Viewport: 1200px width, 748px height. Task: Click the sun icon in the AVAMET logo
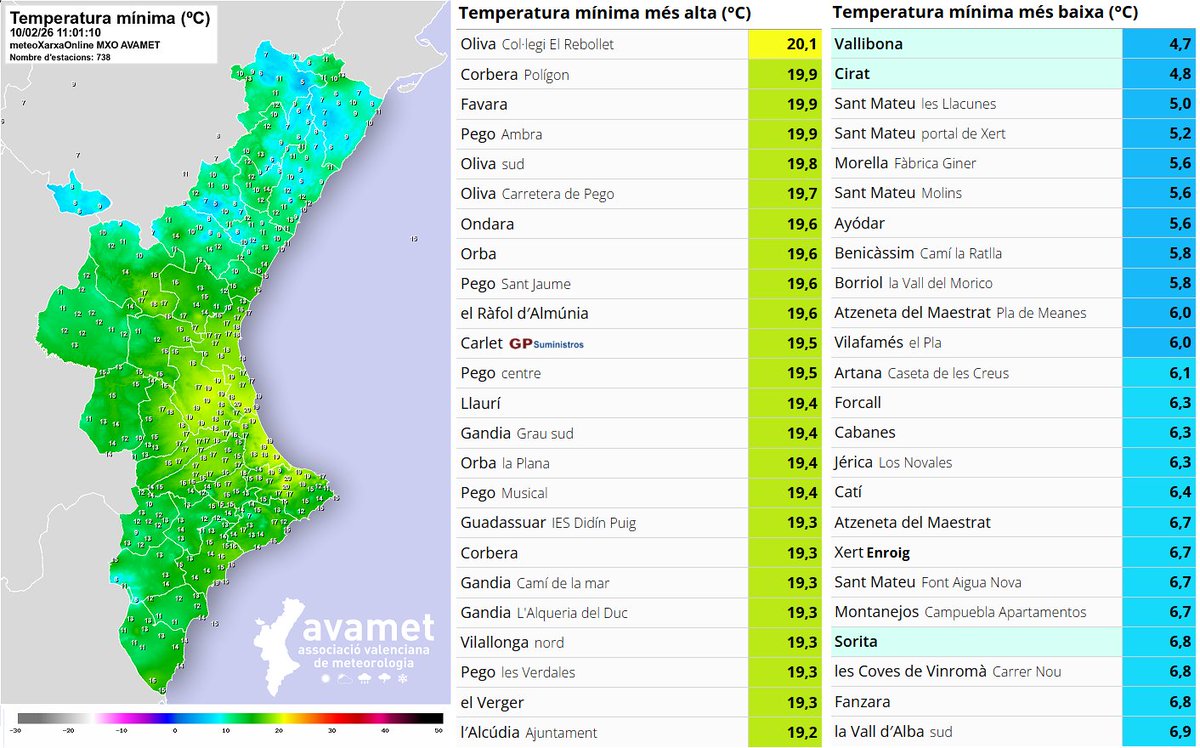[325, 678]
